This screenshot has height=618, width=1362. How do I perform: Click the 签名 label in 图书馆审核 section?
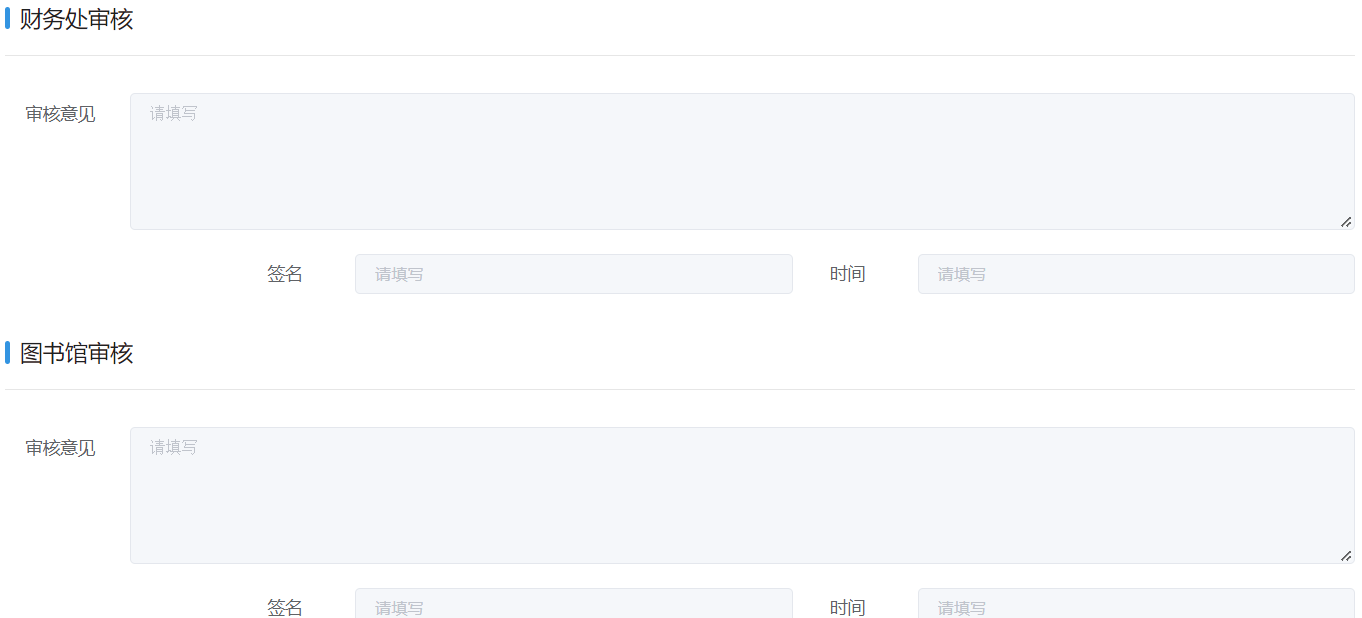tap(285, 607)
